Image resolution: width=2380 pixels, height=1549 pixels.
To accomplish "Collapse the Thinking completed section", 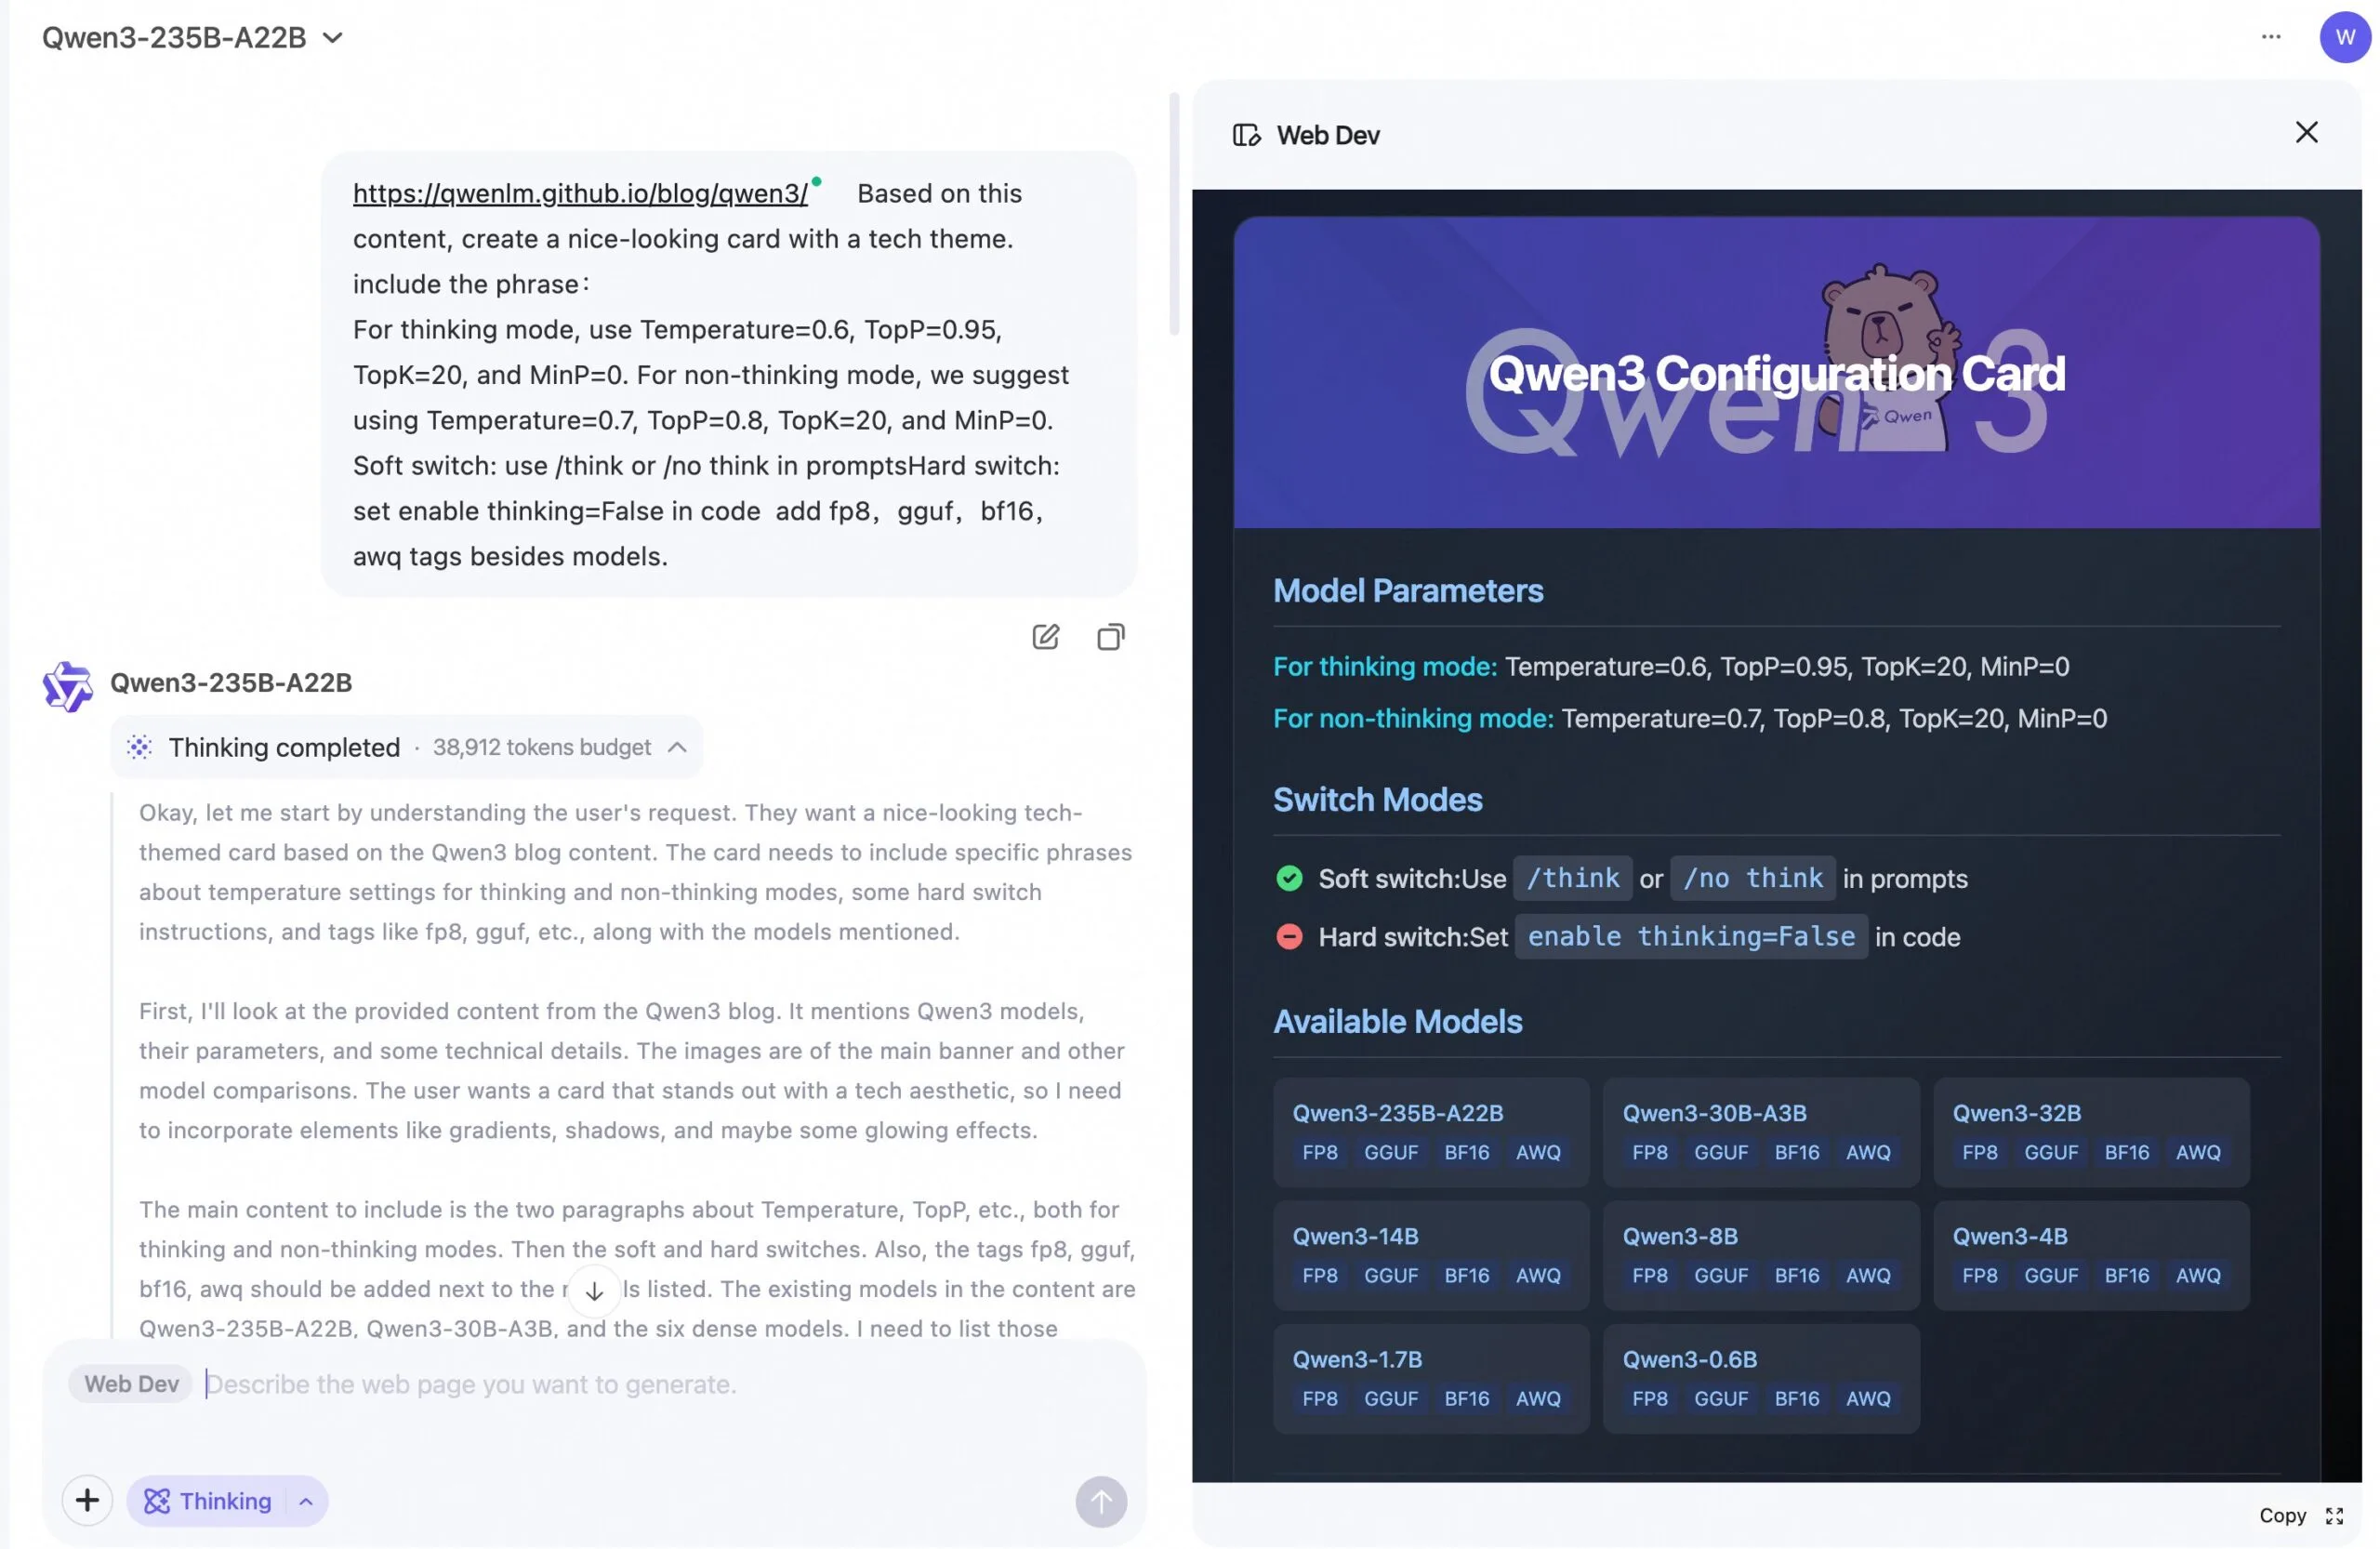I will click(677, 747).
